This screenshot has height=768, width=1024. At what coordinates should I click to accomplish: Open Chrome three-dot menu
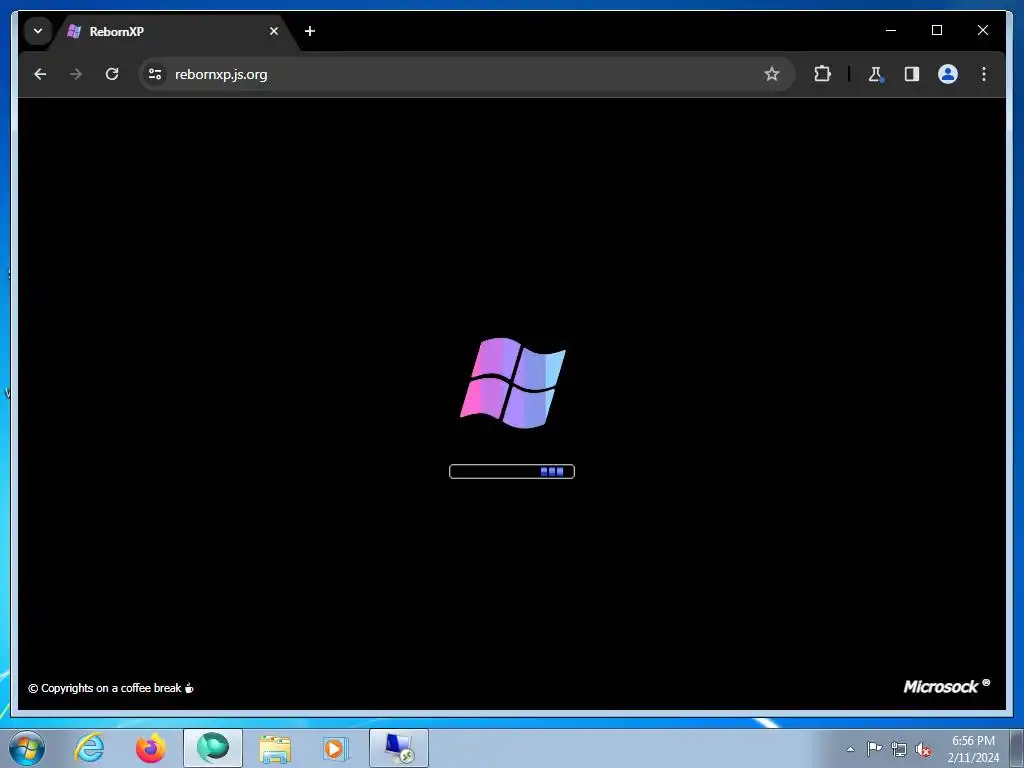984,74
